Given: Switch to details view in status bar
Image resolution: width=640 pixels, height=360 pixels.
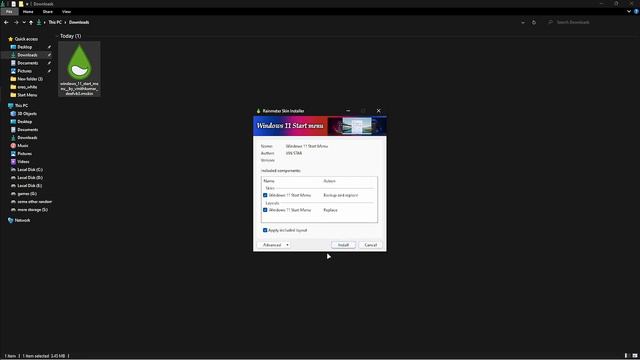Looking at the screenshot, I should coord(627,356).
